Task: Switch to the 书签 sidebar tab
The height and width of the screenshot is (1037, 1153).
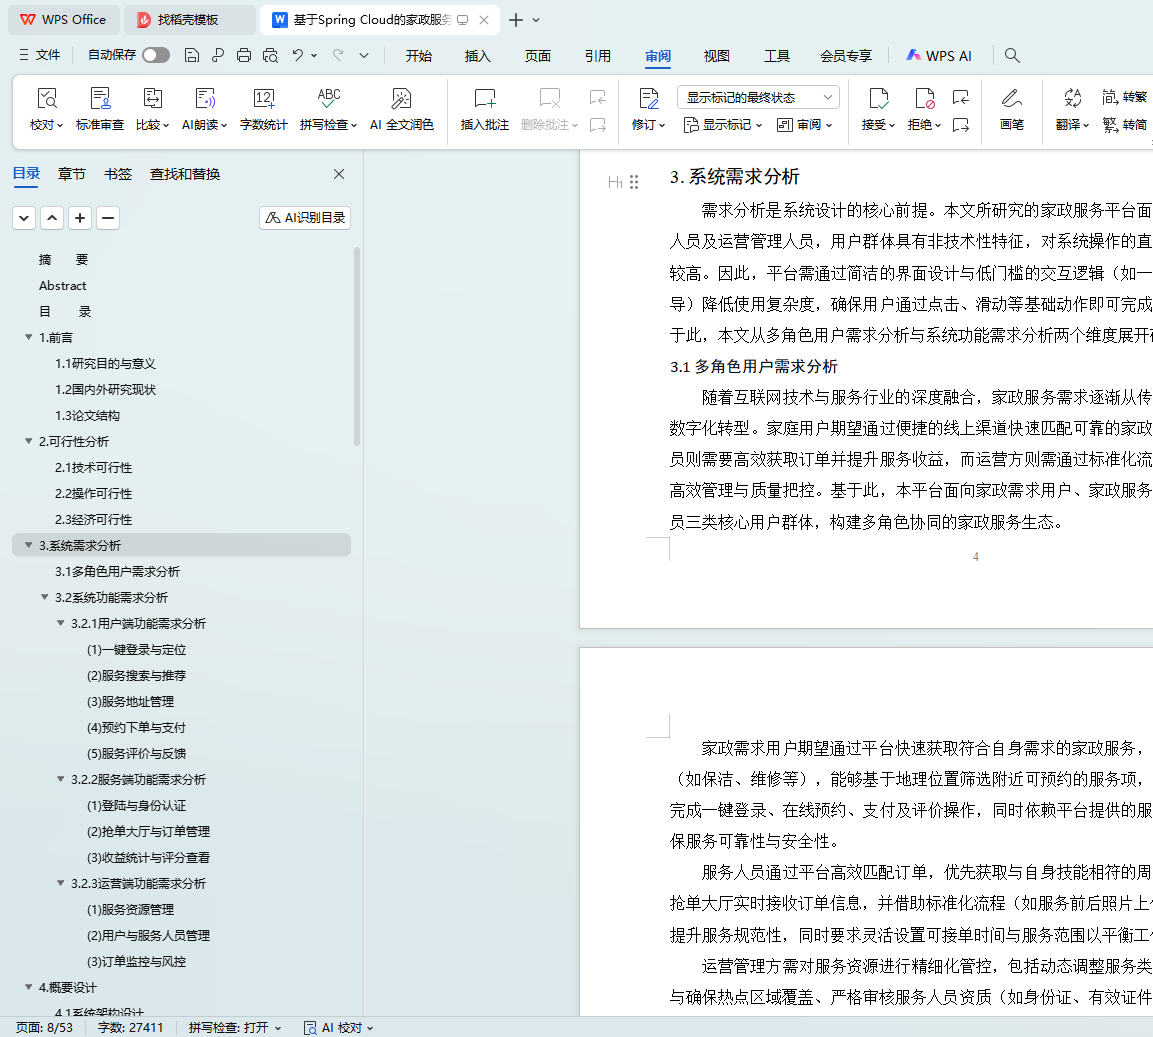Action: click(x=118, y=174)
